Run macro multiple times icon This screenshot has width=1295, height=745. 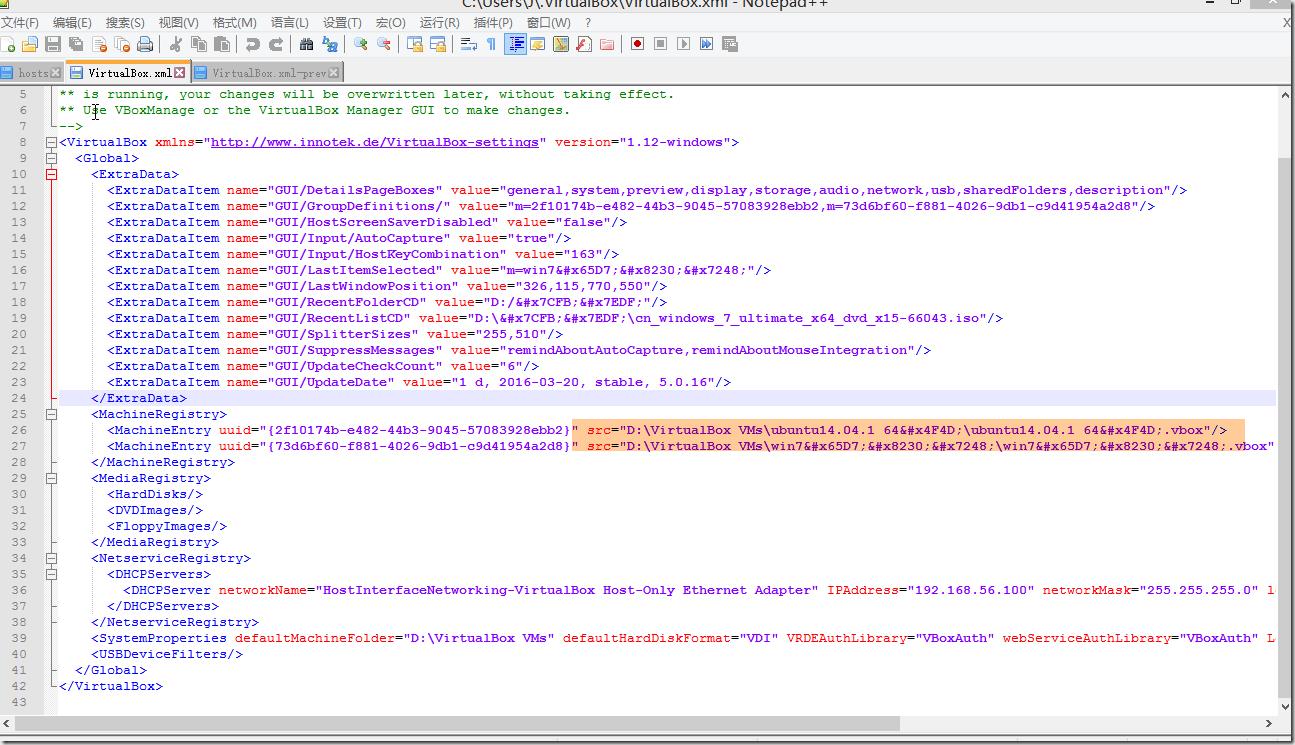click(x=706, y=44)
